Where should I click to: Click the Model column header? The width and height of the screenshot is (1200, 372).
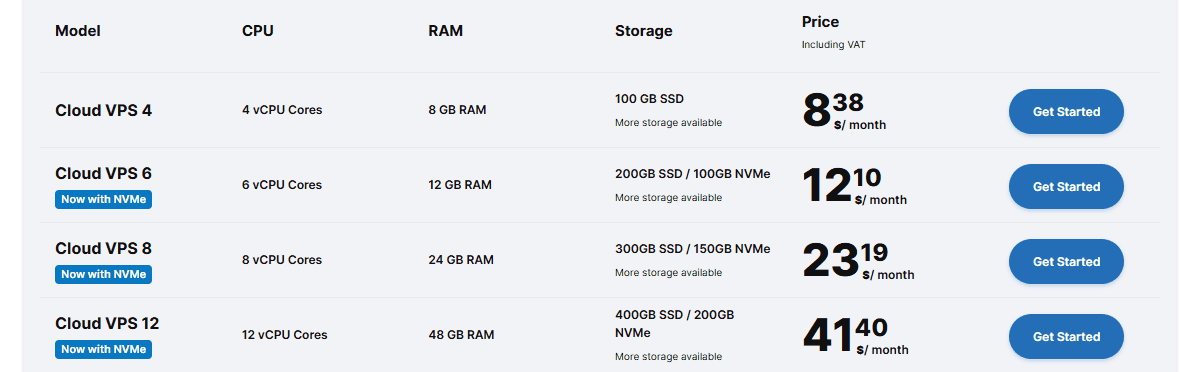click(x=78, y=31)
